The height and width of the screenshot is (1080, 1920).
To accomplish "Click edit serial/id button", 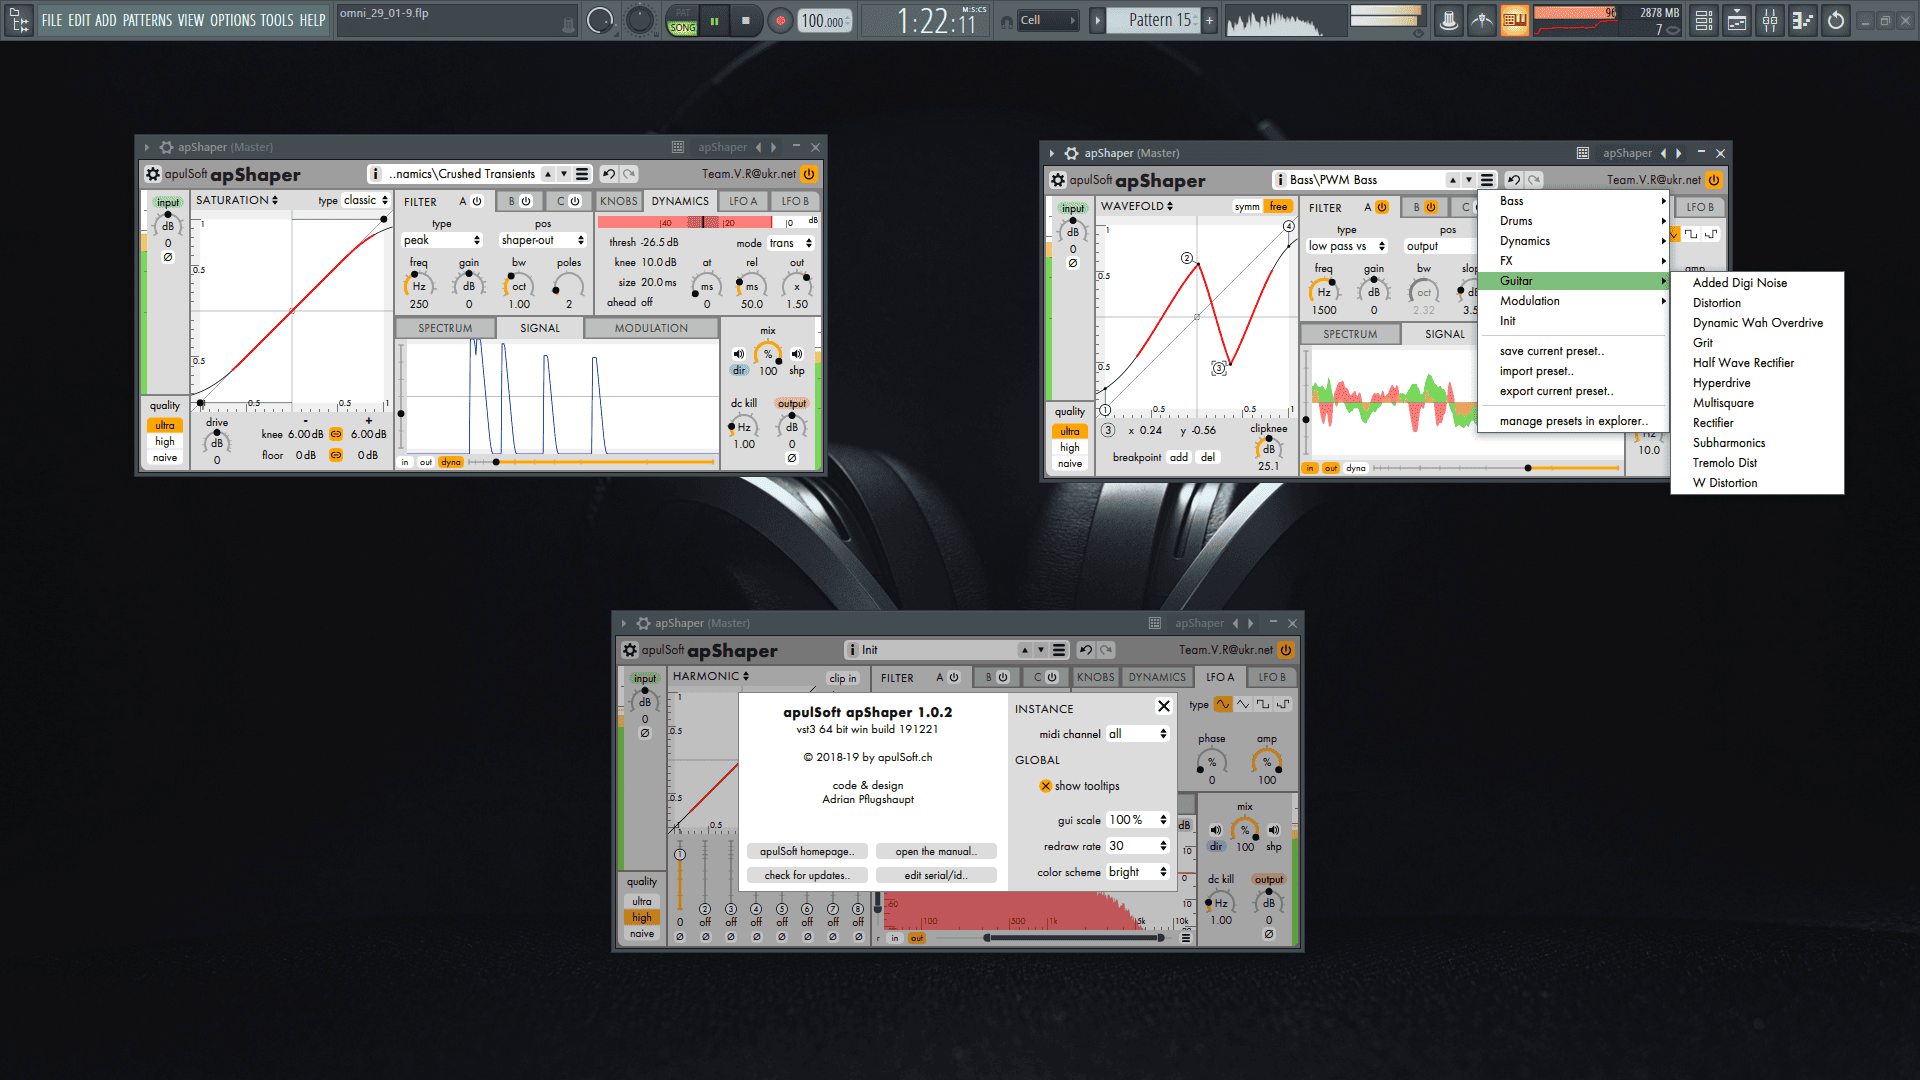I will point(936,875).
